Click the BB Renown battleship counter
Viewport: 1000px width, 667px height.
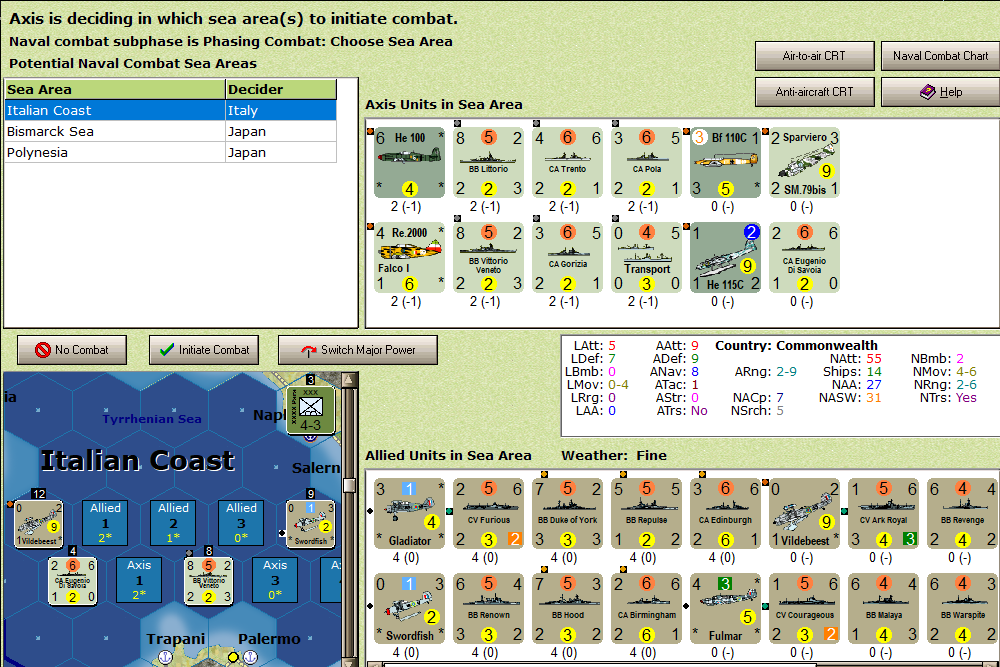pos(489,609)
